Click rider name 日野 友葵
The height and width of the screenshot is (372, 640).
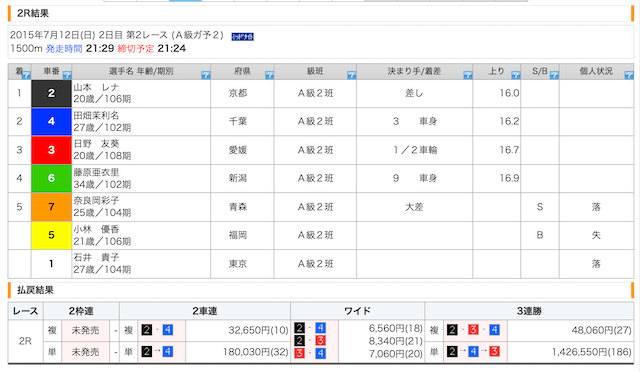point(96,144)
